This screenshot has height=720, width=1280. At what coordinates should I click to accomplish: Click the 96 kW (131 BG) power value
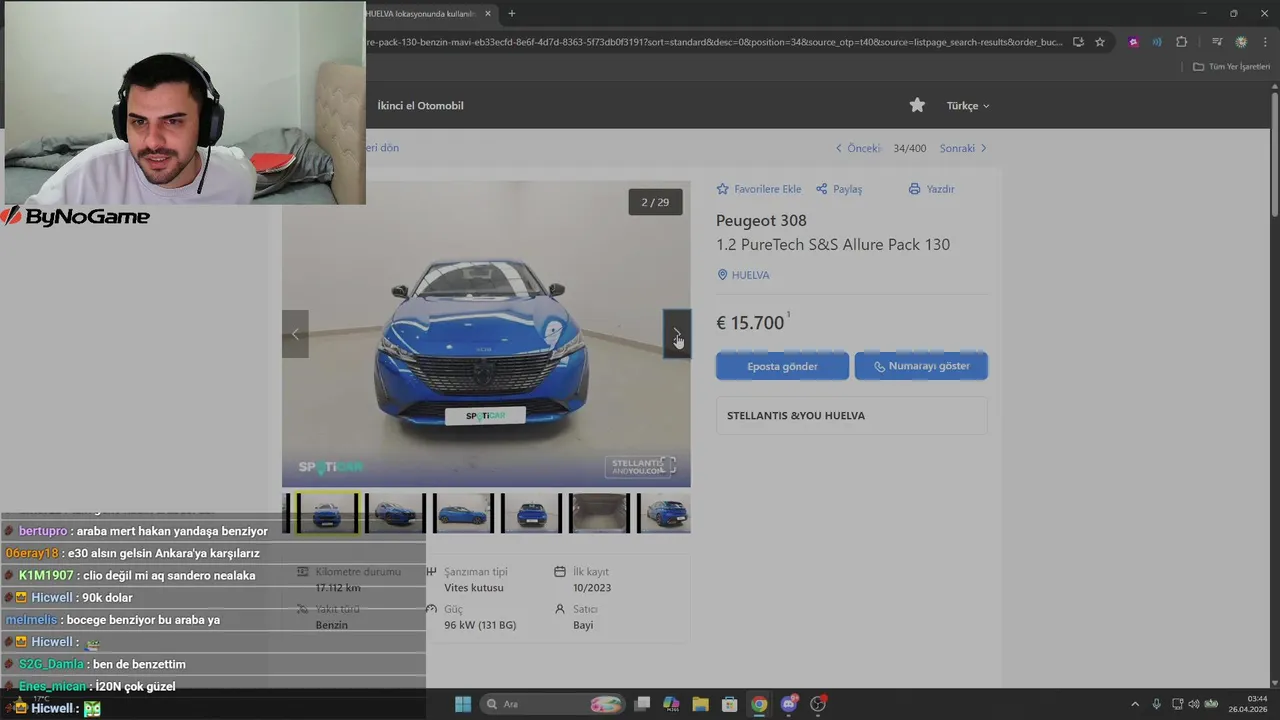click(480, 625)
